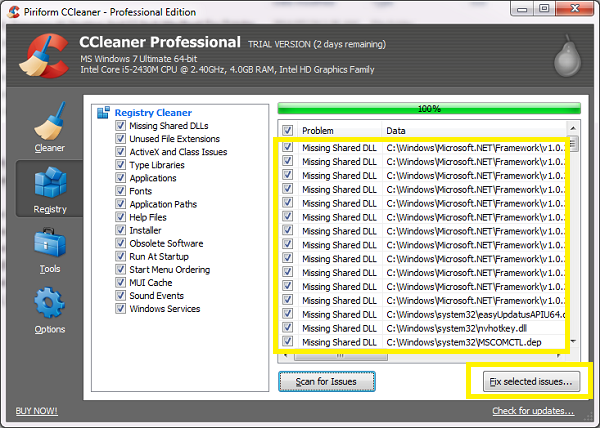Toggle Type Libraries checkbox
Viewport: 600px width, 428px height.
coord(121,164)
